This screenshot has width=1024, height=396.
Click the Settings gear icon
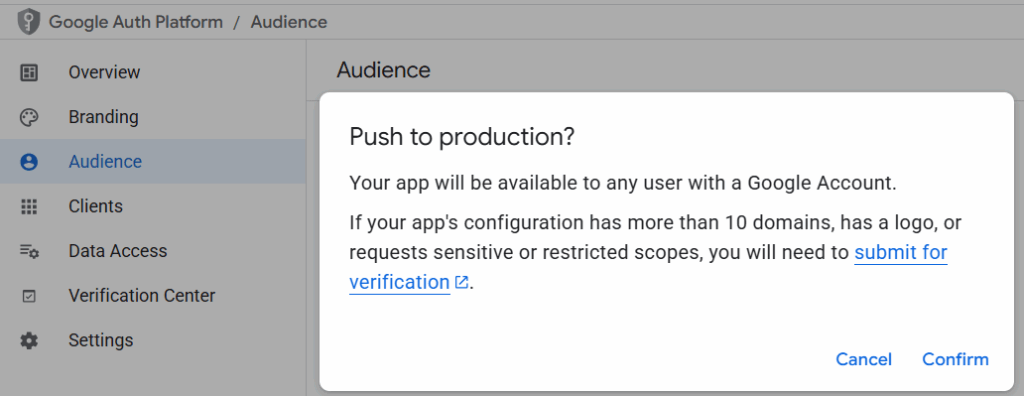(29, 340)
